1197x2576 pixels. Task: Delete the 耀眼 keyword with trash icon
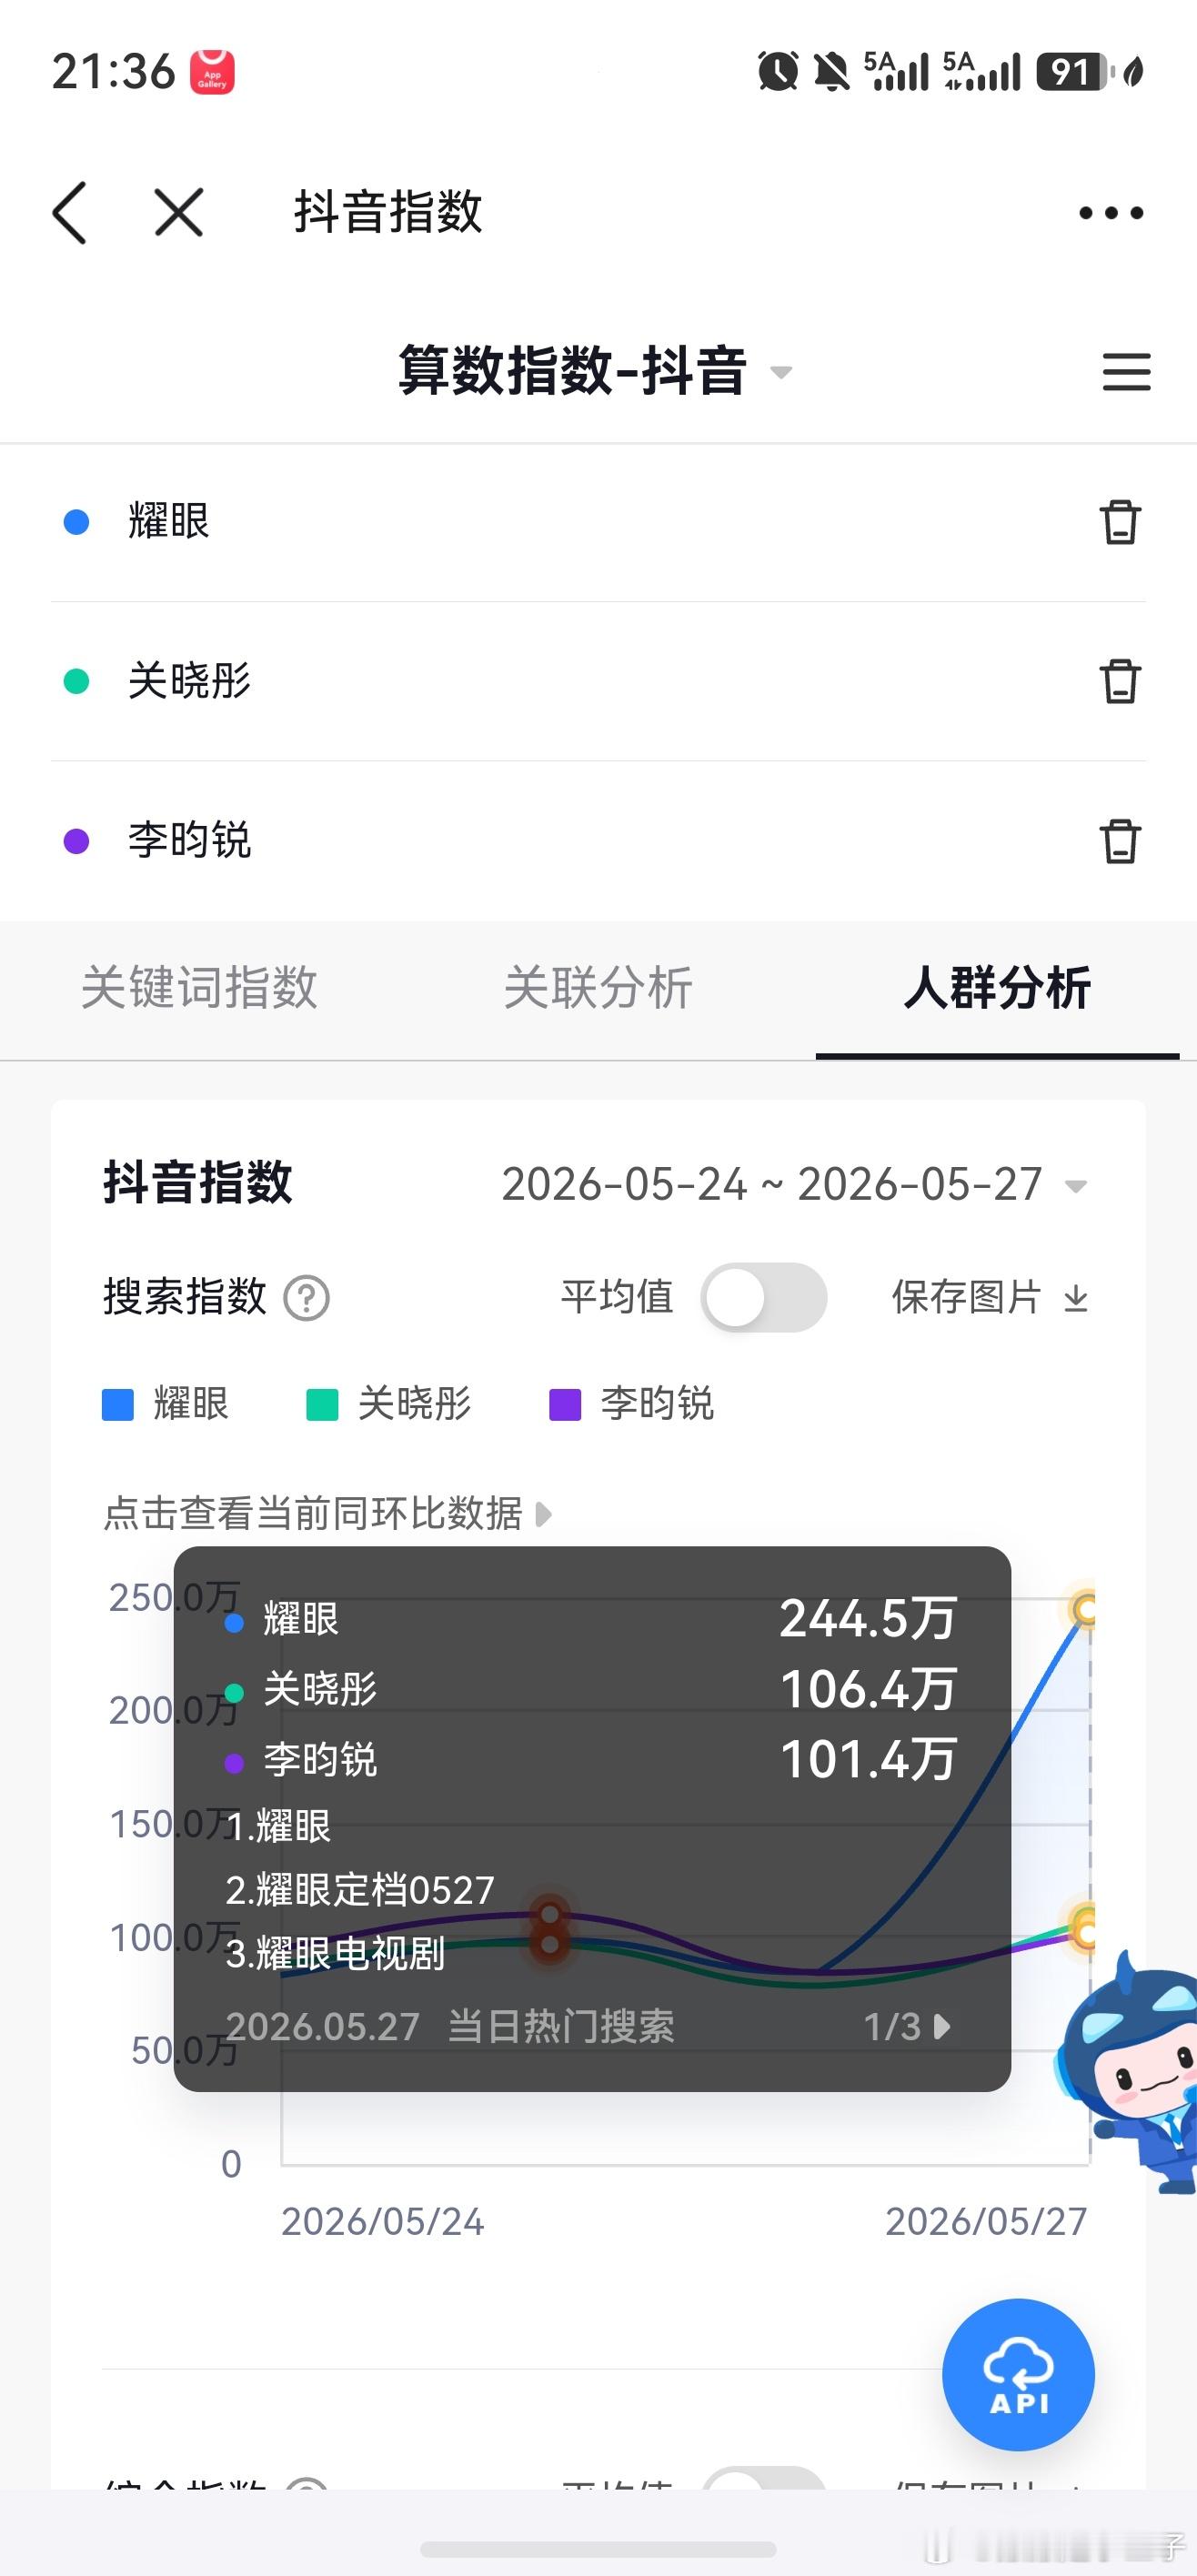tap(1120, 522)
